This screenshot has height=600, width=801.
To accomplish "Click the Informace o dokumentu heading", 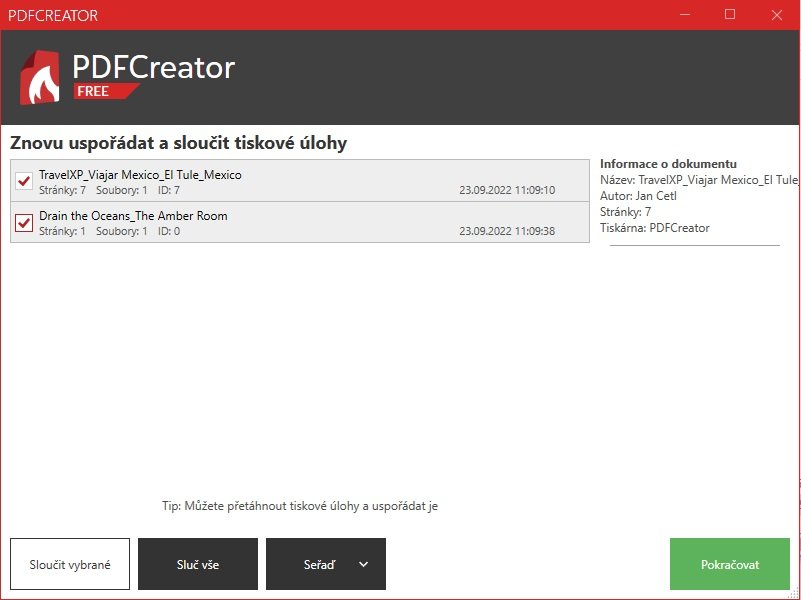I will click(668, 164).
